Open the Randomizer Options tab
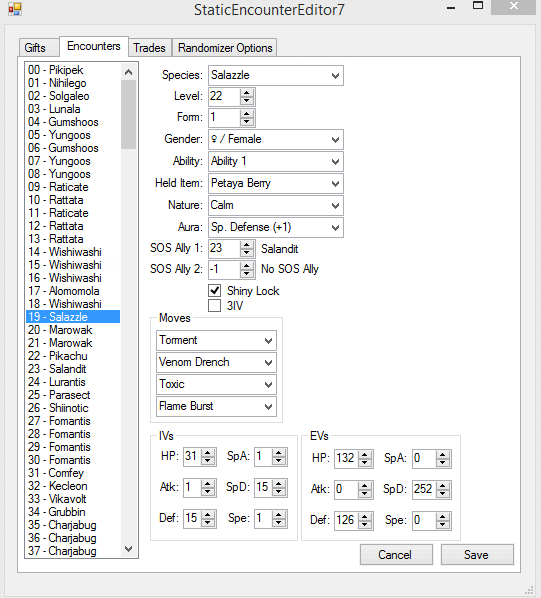The height and width of the screenshot is (598, 541). [x=225, y=48]
